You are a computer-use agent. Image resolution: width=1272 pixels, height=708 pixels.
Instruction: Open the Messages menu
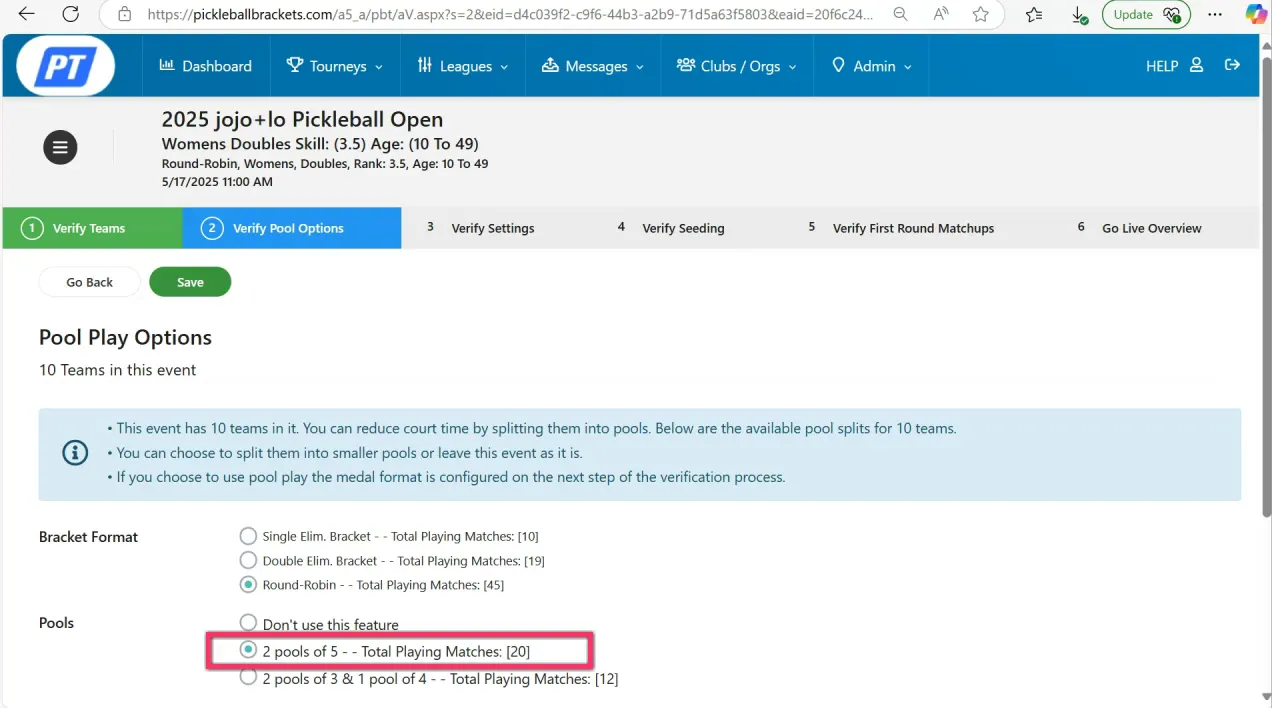point(593,66)
